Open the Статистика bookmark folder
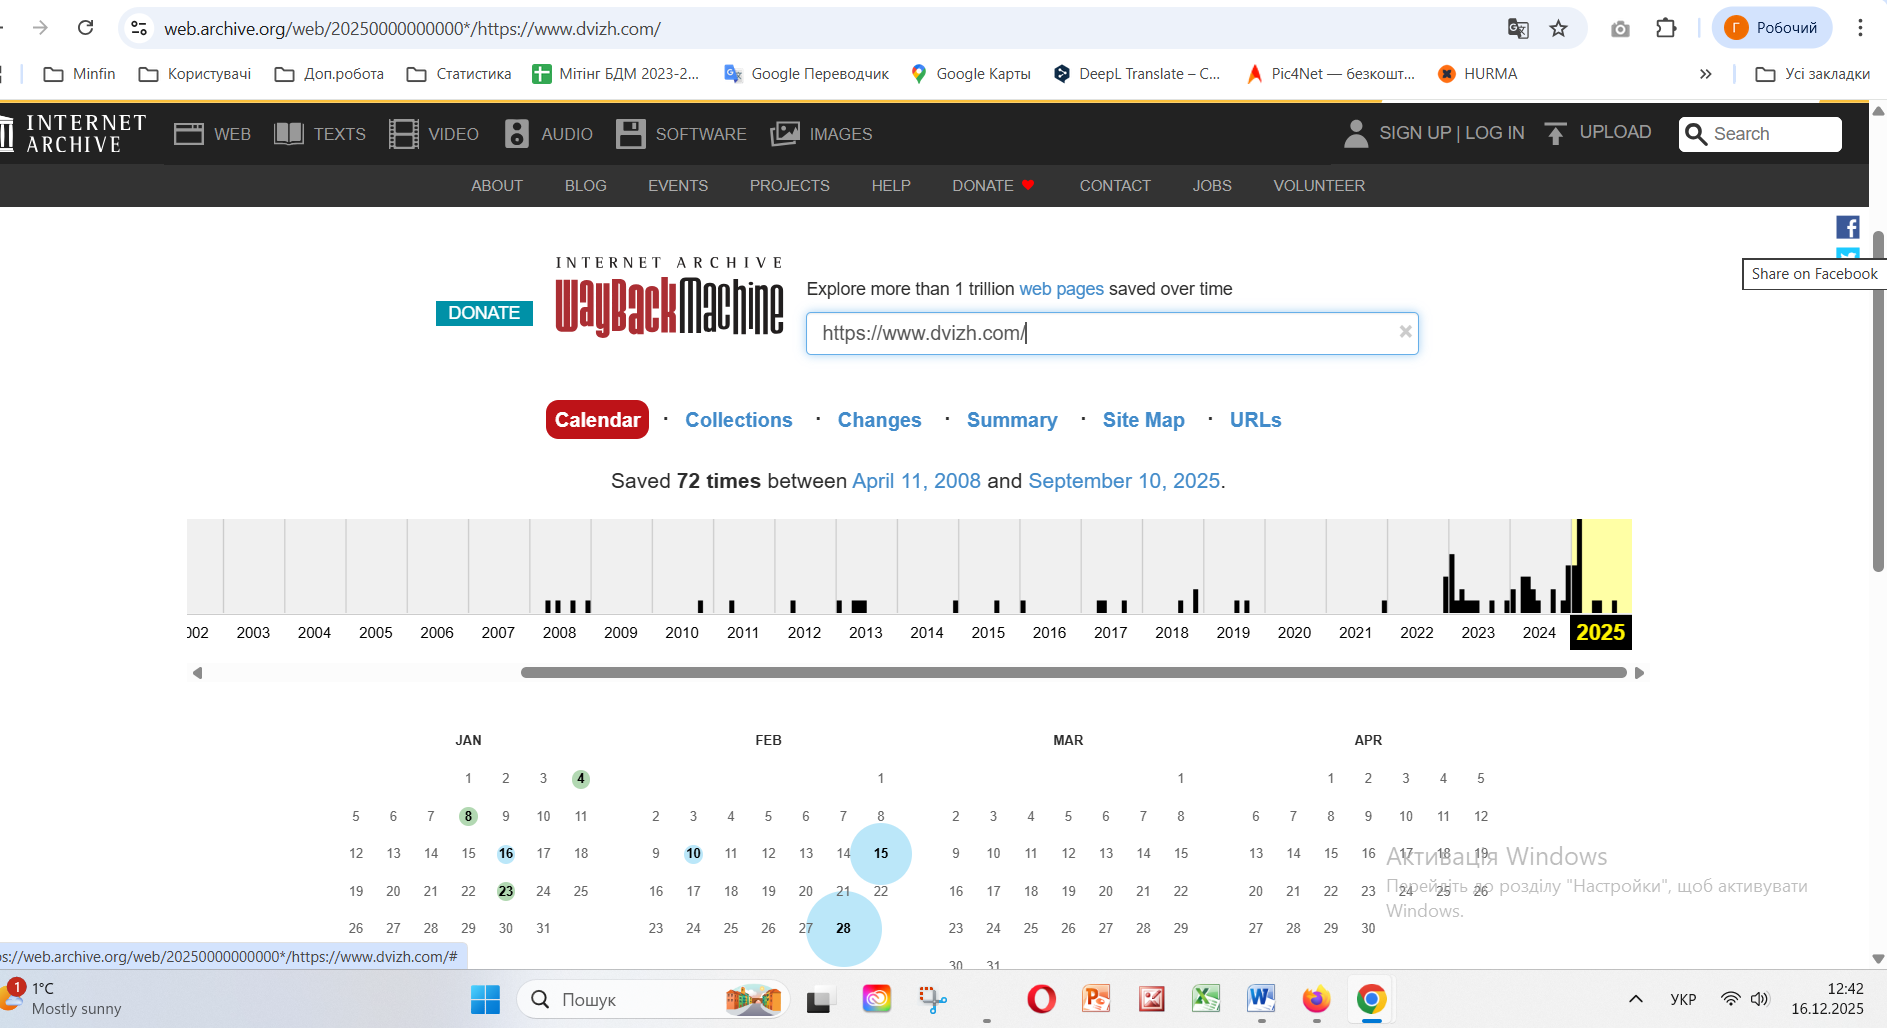Image resolution: width=1887 pixels, height=1028 pixels. [459, 74]
